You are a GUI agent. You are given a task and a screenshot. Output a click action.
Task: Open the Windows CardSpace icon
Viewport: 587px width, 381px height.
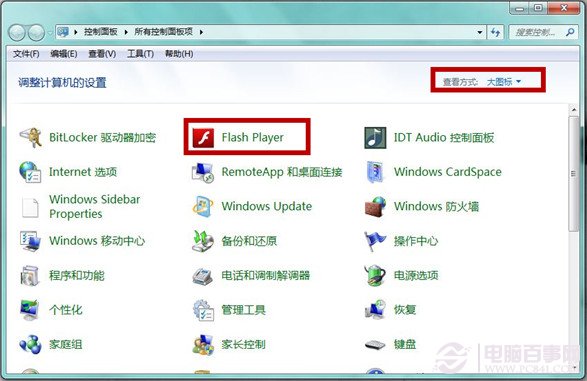tap(375, 172)
